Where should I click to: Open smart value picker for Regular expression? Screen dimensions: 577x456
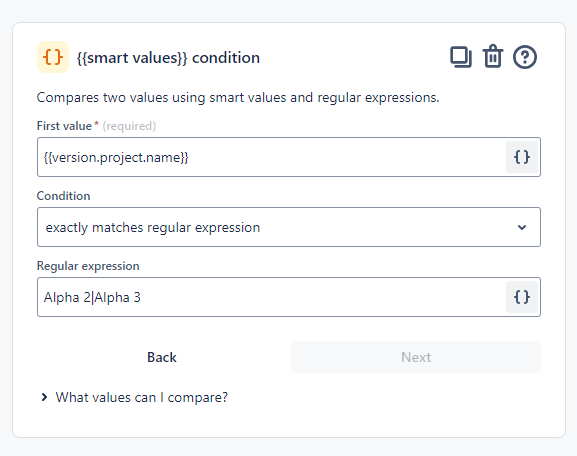pos(522,297)
